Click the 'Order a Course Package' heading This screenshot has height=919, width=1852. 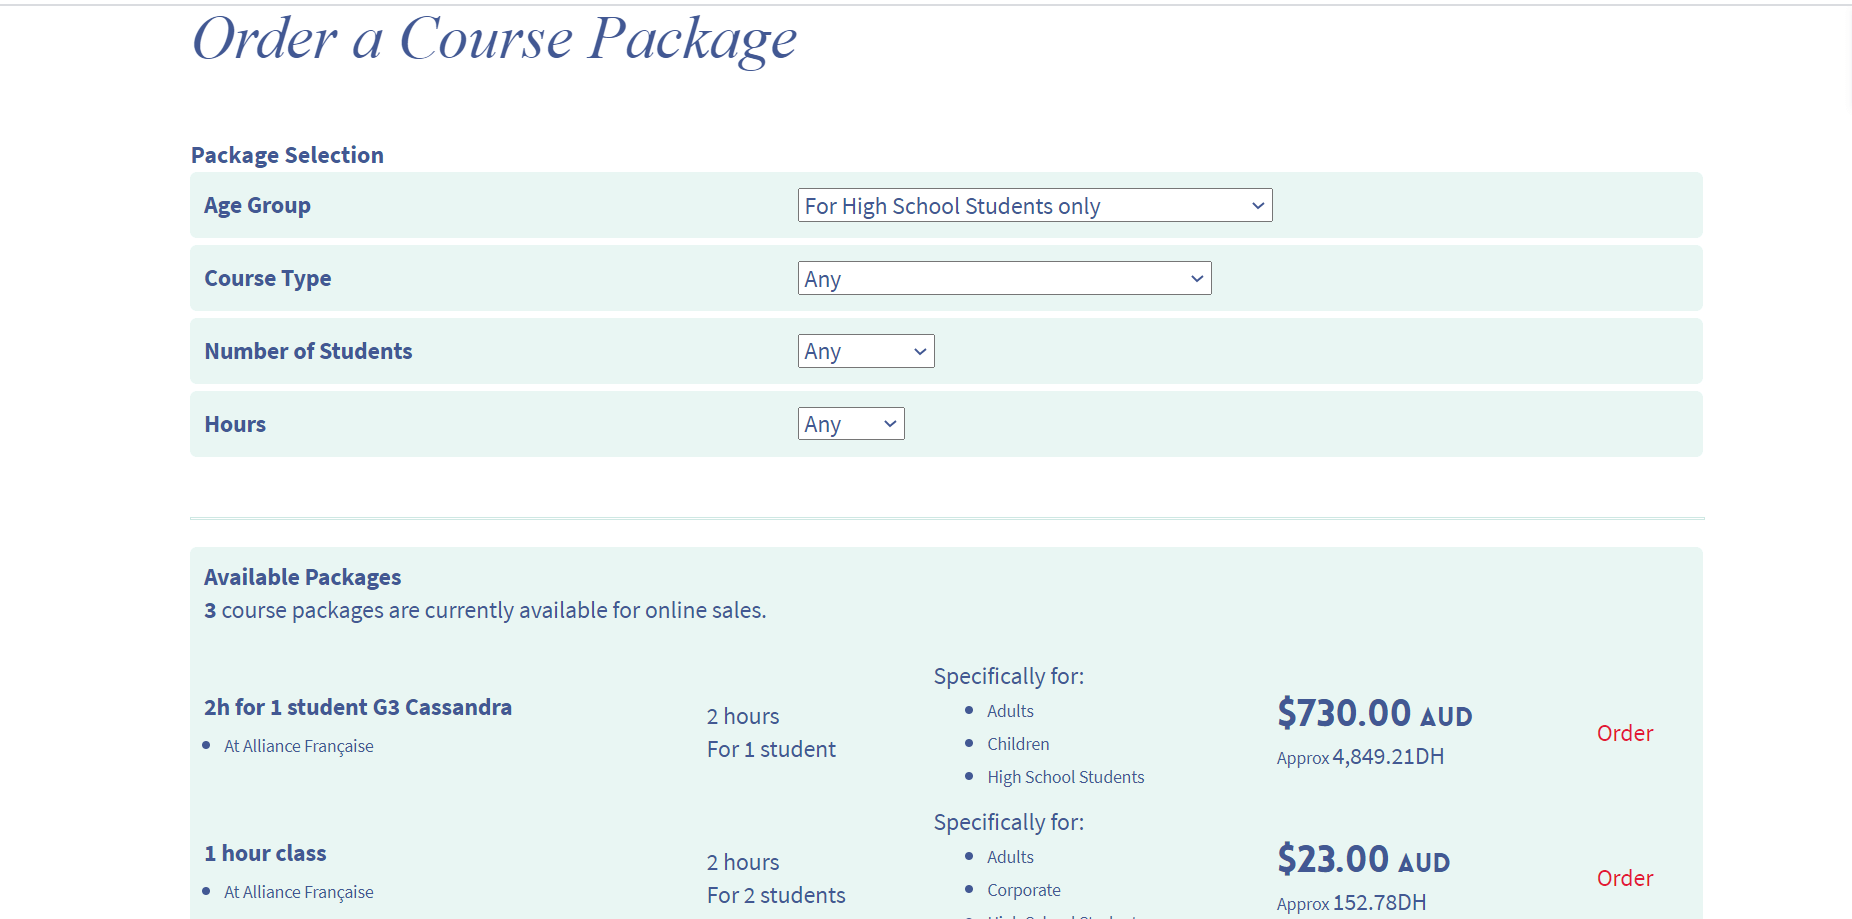click(x=494, y=40)
